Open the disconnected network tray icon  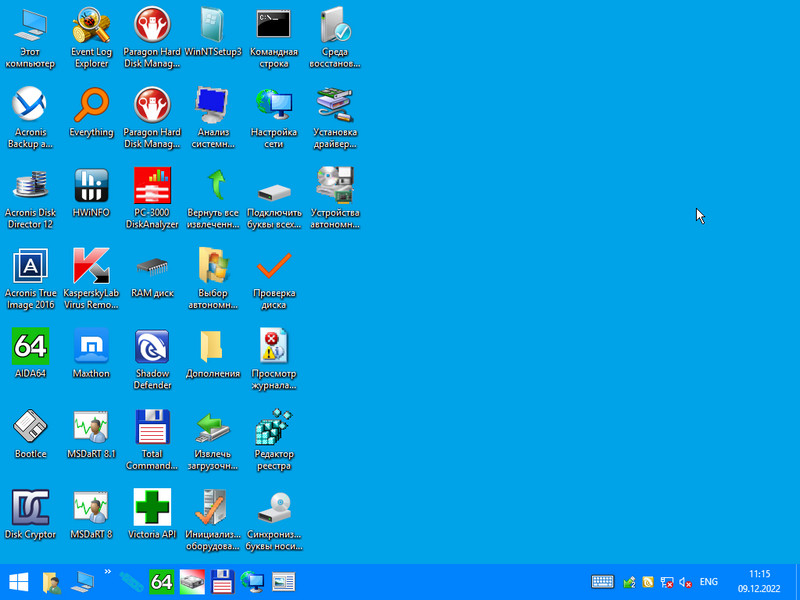point(666,582)
